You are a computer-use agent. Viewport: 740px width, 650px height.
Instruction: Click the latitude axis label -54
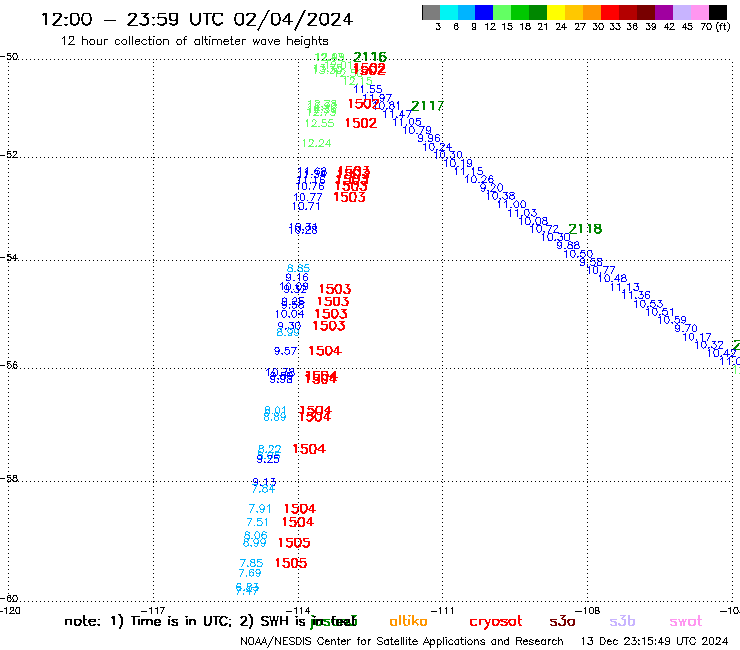point(9,258)
